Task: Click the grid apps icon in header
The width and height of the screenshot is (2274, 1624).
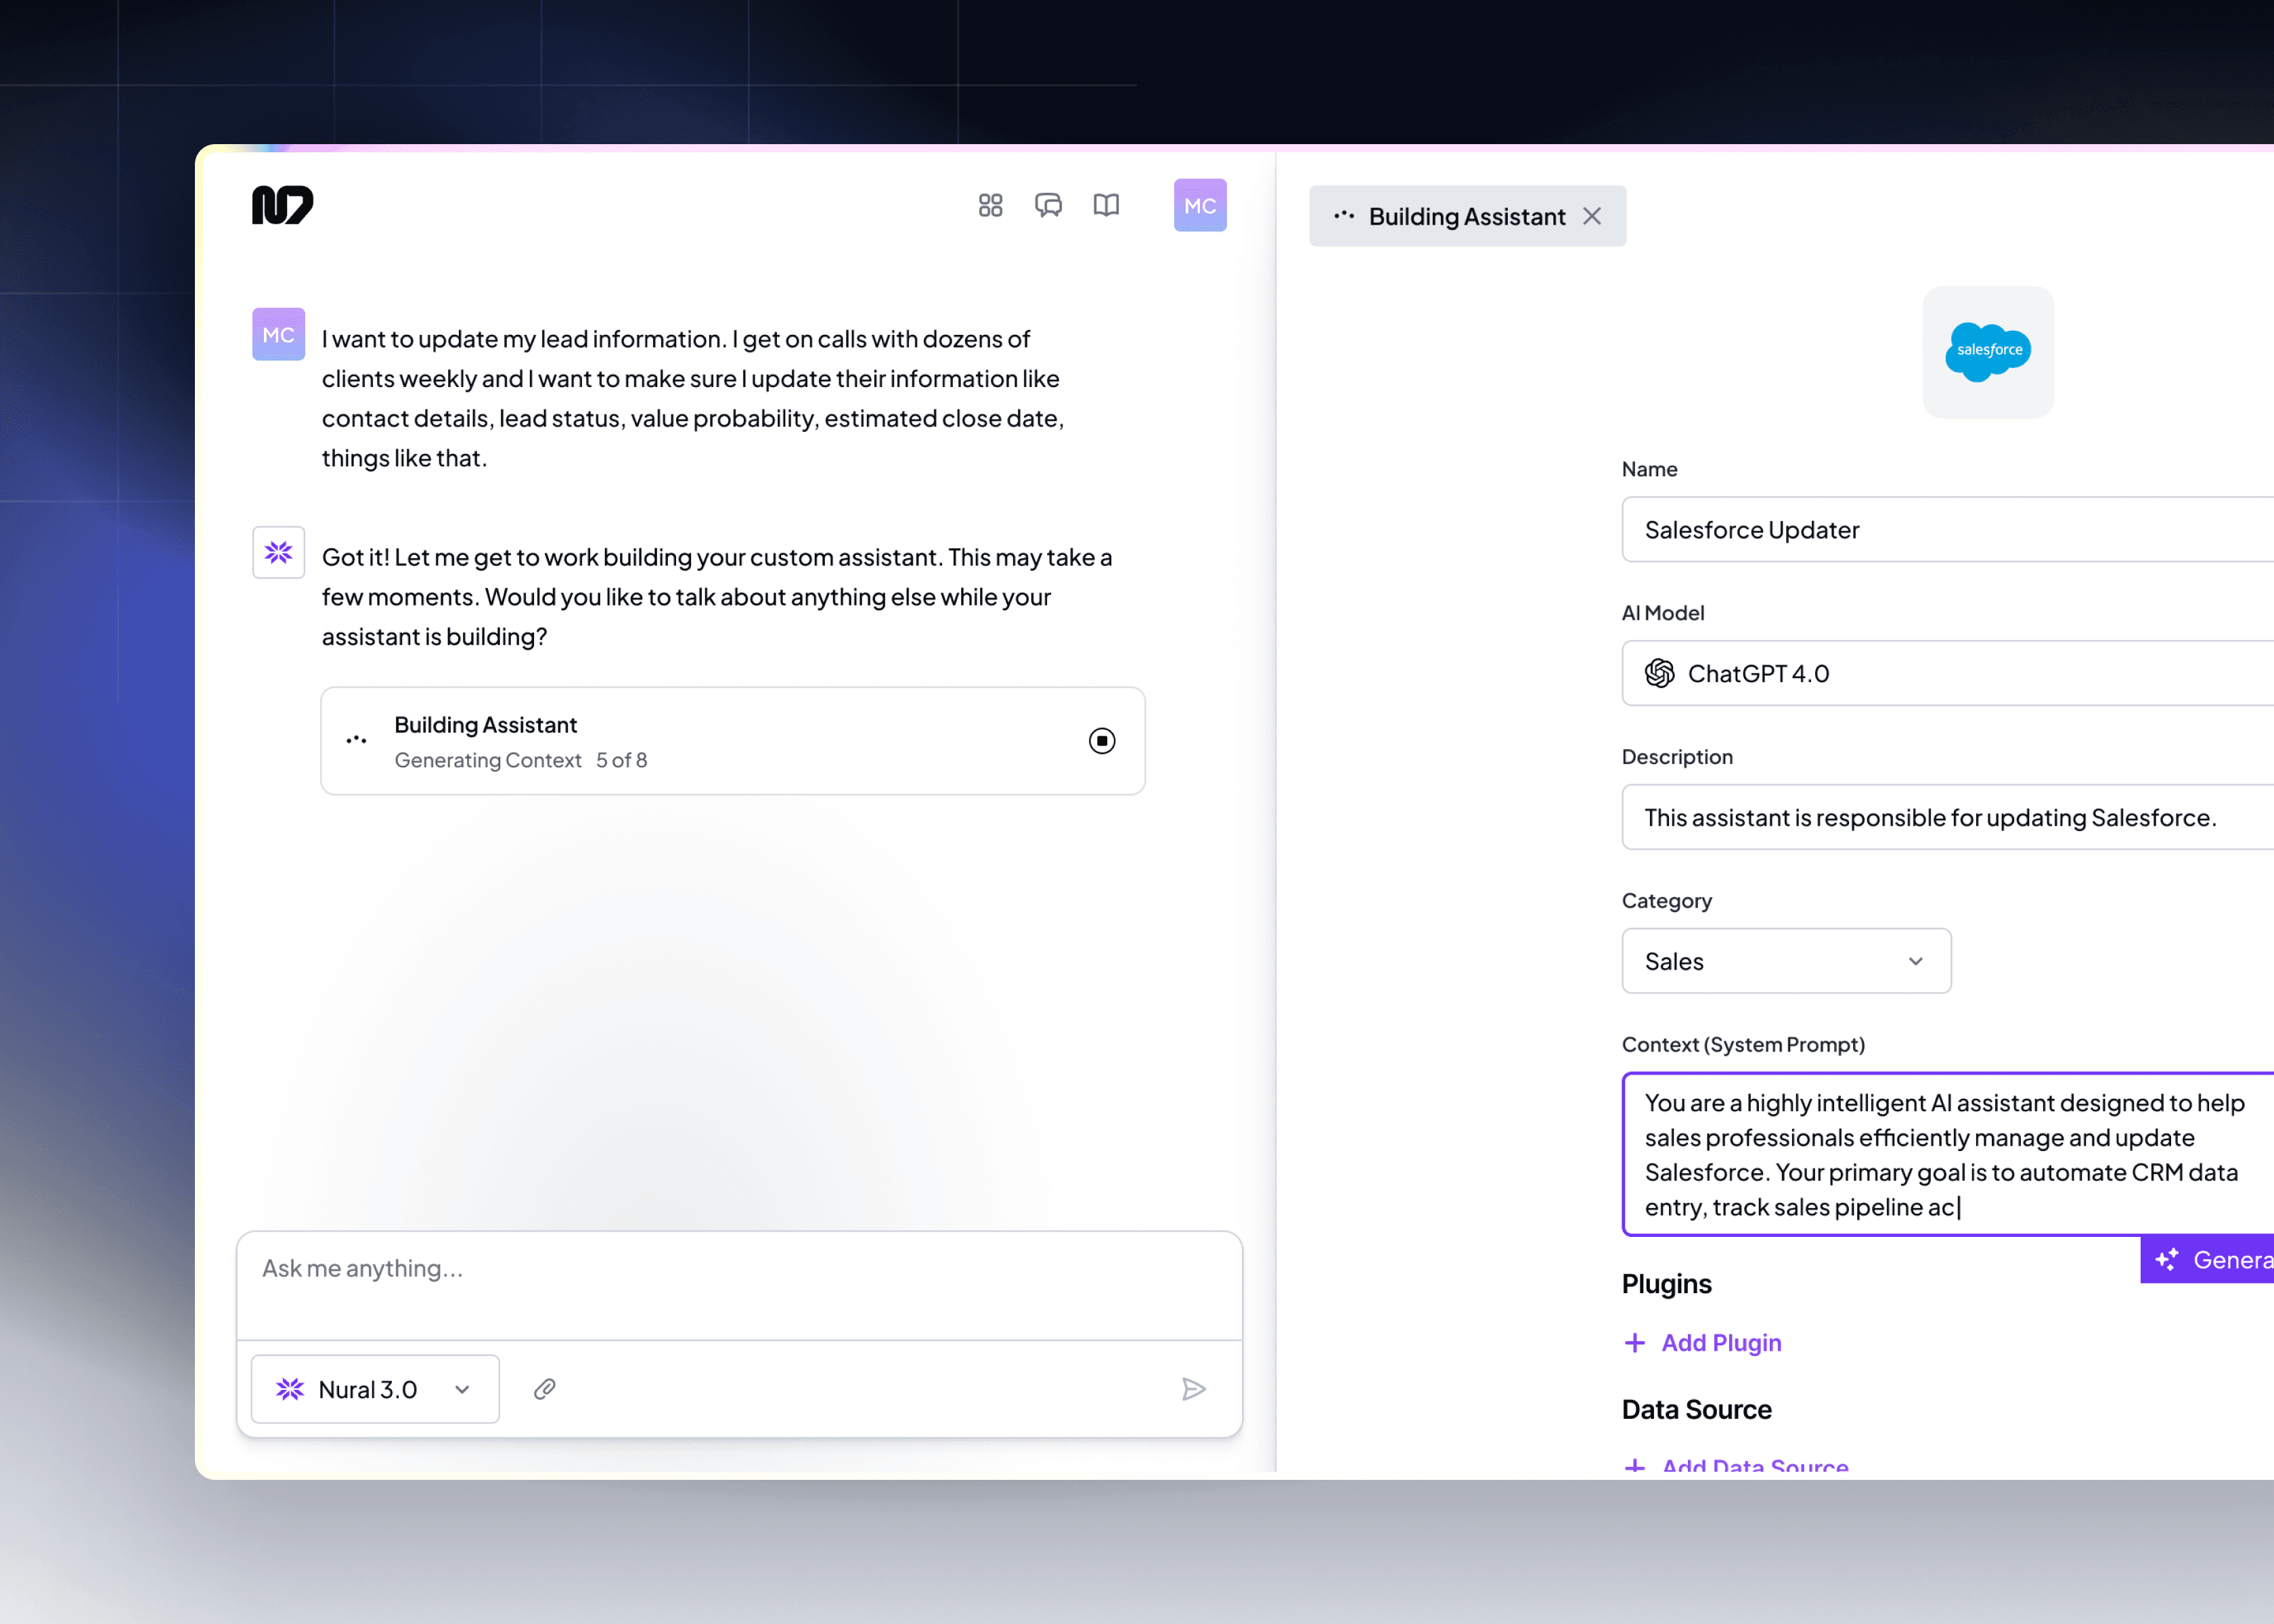Action: (x=990, y=205)
